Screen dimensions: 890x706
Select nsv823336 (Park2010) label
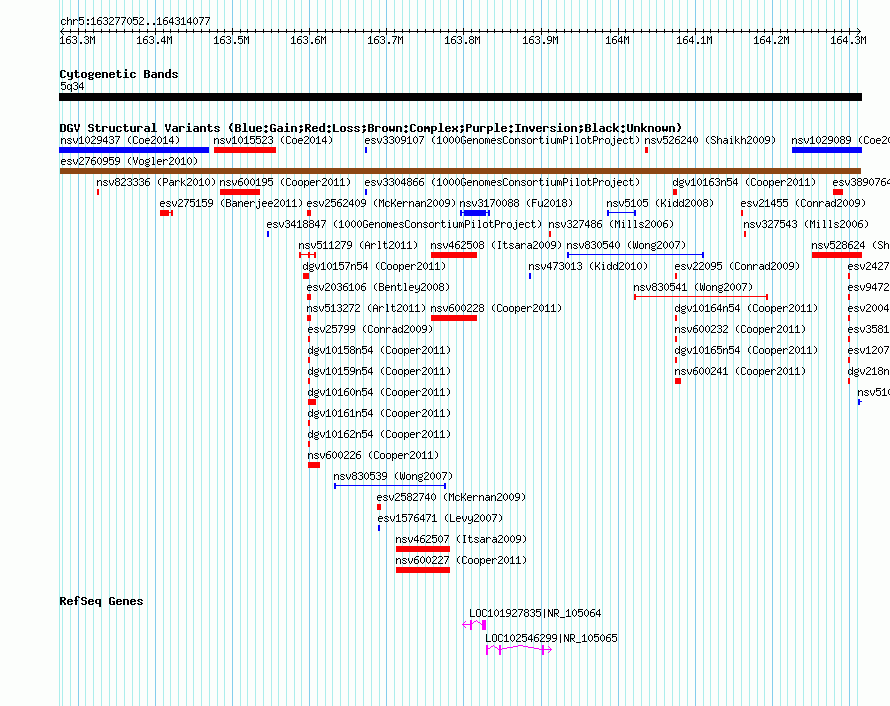(x=156, y=182)
